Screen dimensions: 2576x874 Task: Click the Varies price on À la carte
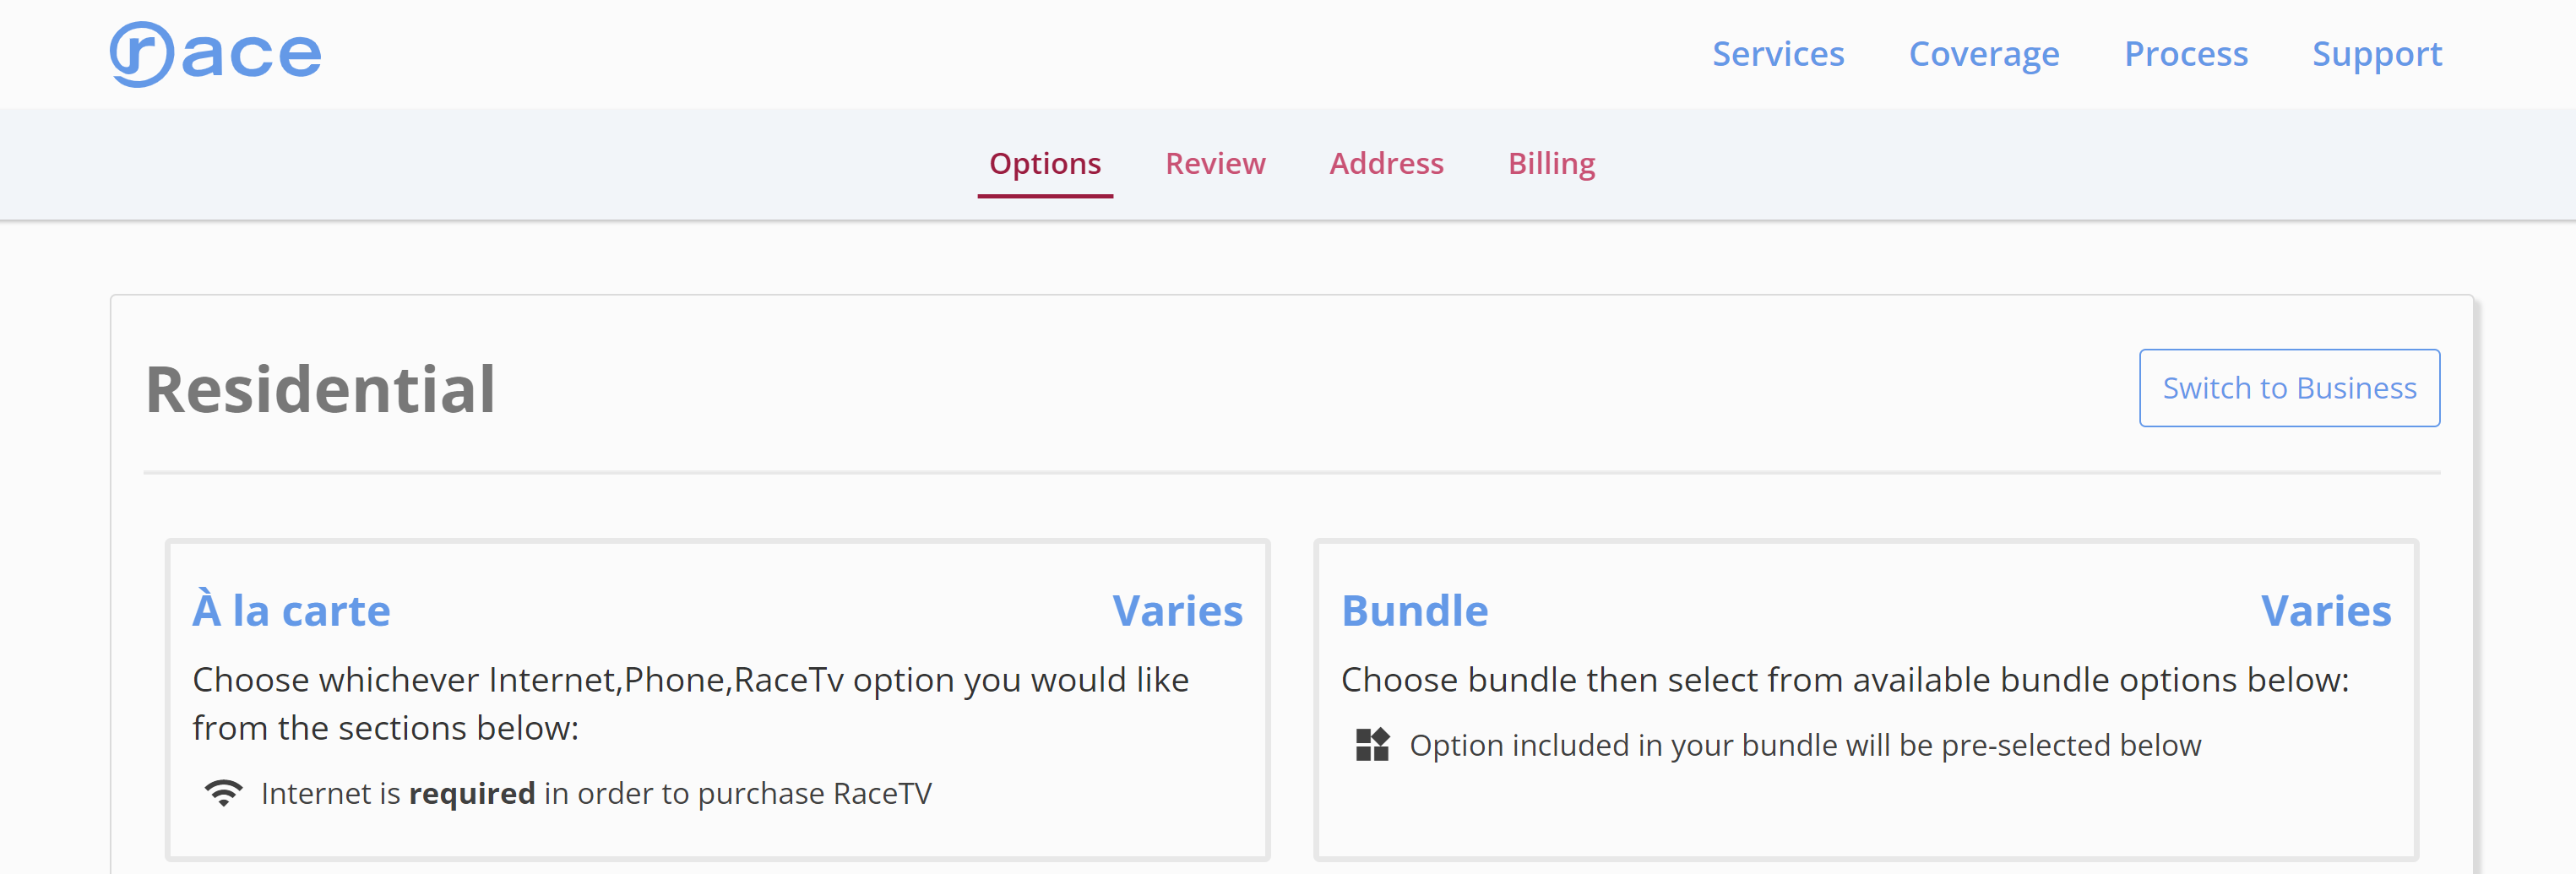click(1177, 611)
